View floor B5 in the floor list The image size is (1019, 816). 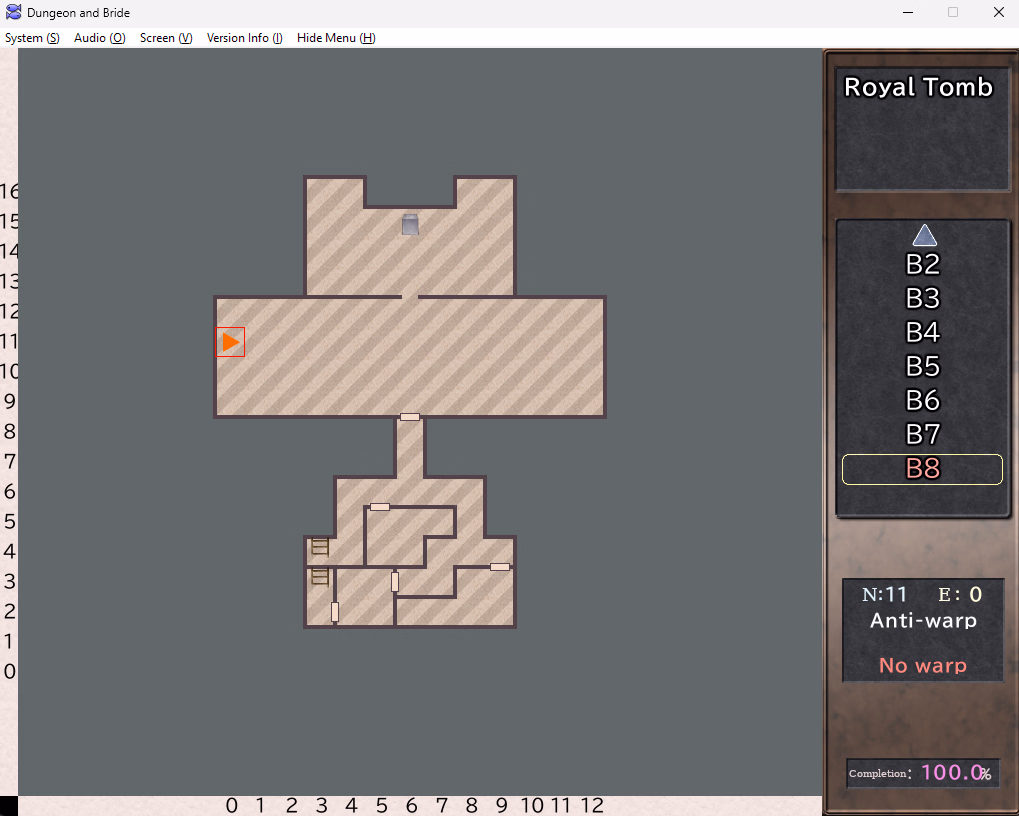(922, 367)
